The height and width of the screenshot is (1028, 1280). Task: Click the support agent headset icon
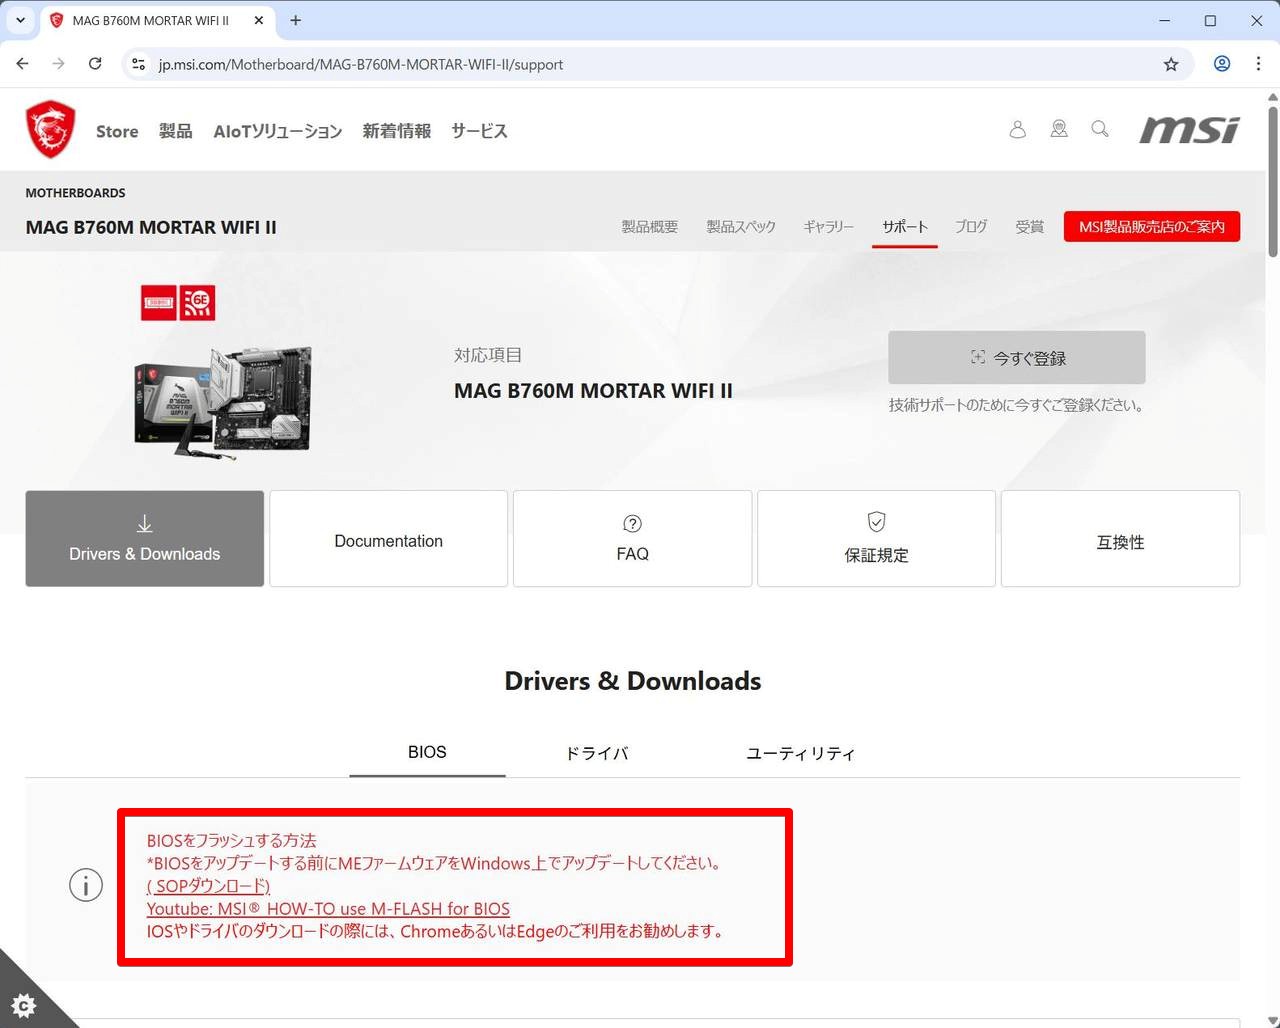pos(1059,129)
